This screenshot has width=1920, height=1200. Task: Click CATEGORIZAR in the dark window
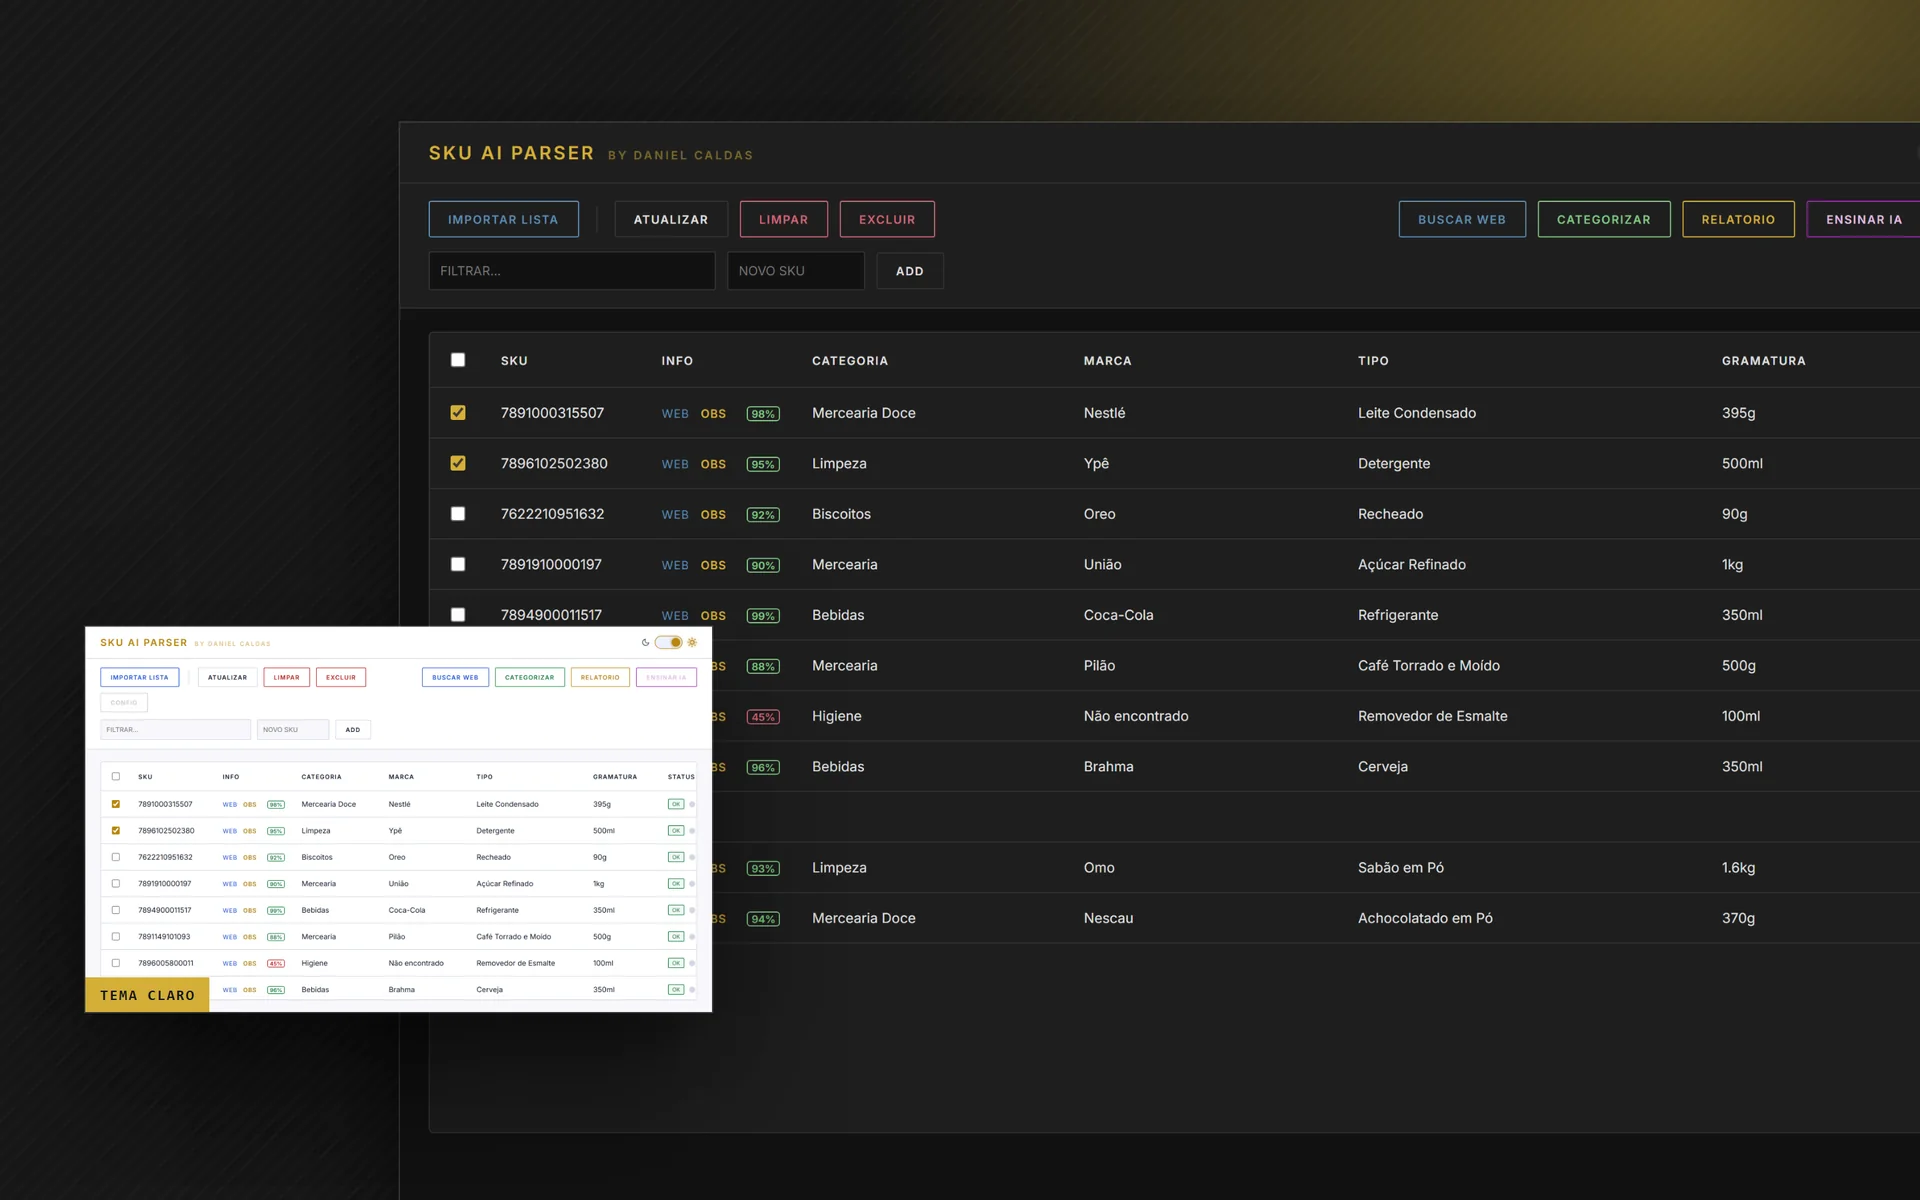1604,219
